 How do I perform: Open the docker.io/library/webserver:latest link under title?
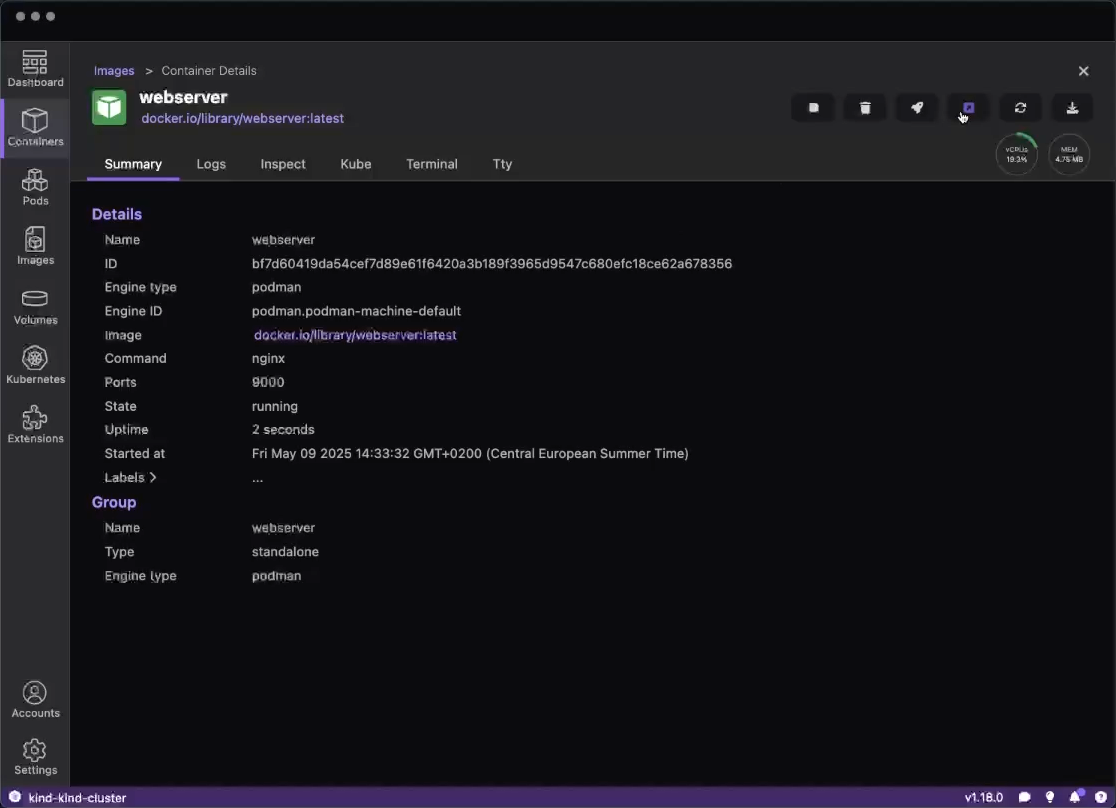pyautogui.click(x=242, y=118)
